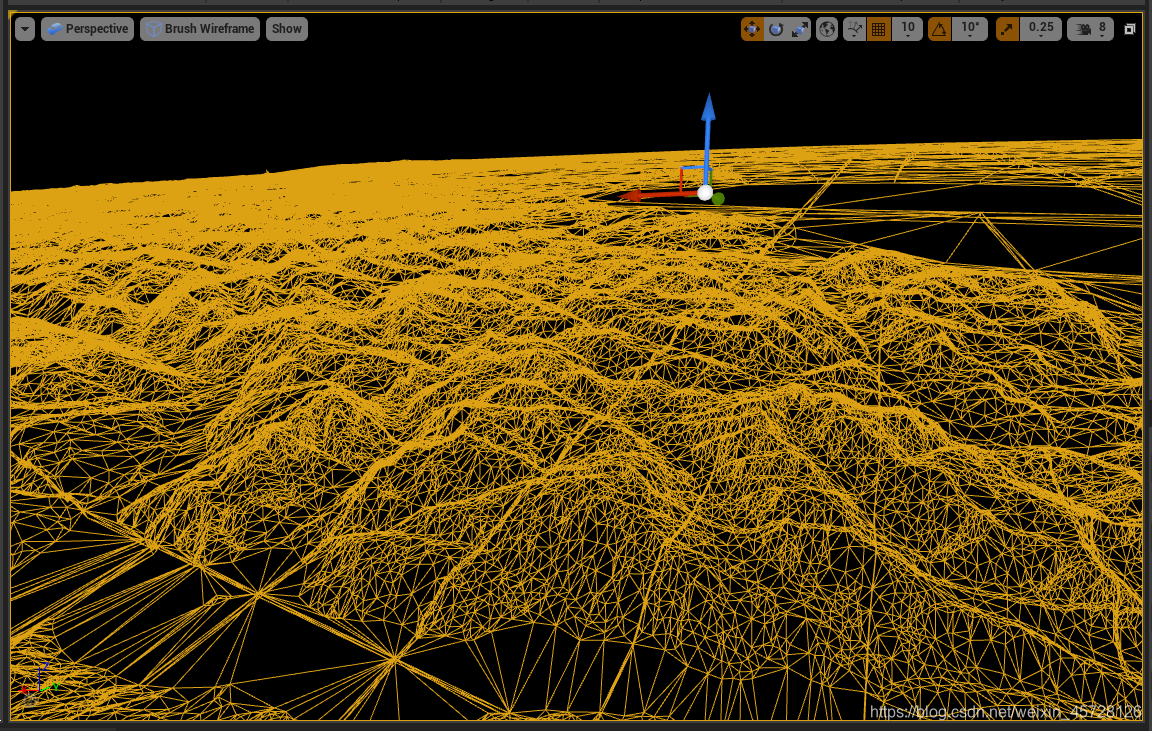Open the Perspective view mode menu
1152x731 pixels.
click(87, 29)
